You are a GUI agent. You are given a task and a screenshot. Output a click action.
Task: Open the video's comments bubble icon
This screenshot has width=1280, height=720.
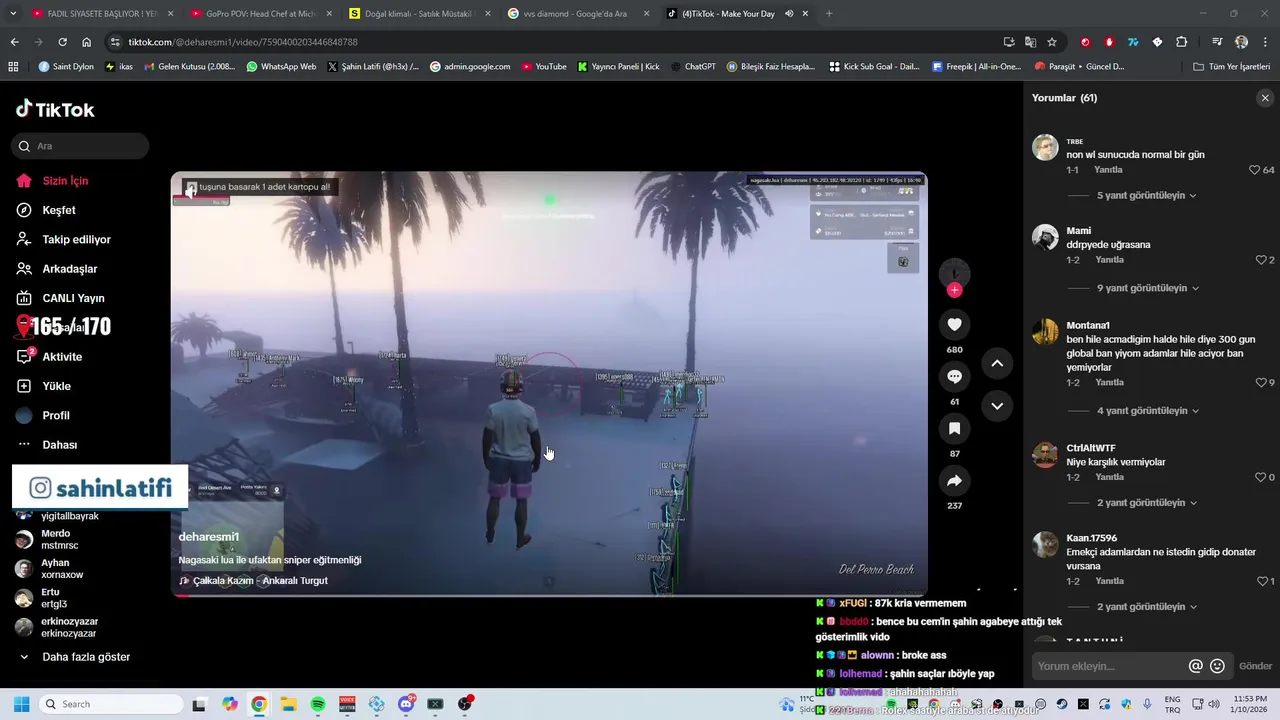click(954, 376)
